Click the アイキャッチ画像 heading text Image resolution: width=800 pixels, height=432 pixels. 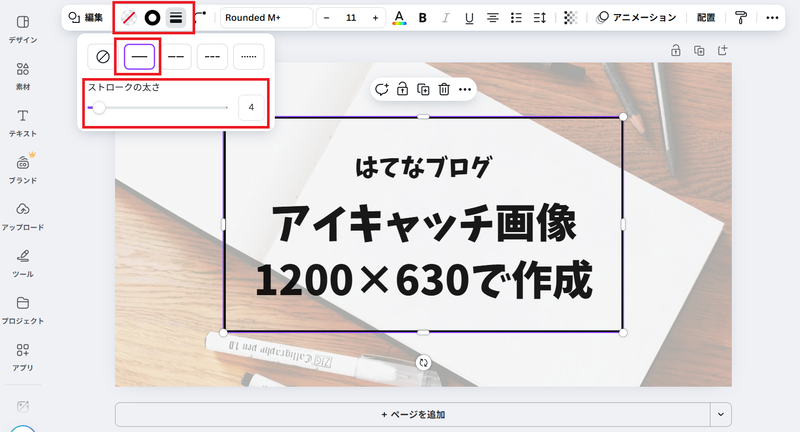[x=423, y=223]
